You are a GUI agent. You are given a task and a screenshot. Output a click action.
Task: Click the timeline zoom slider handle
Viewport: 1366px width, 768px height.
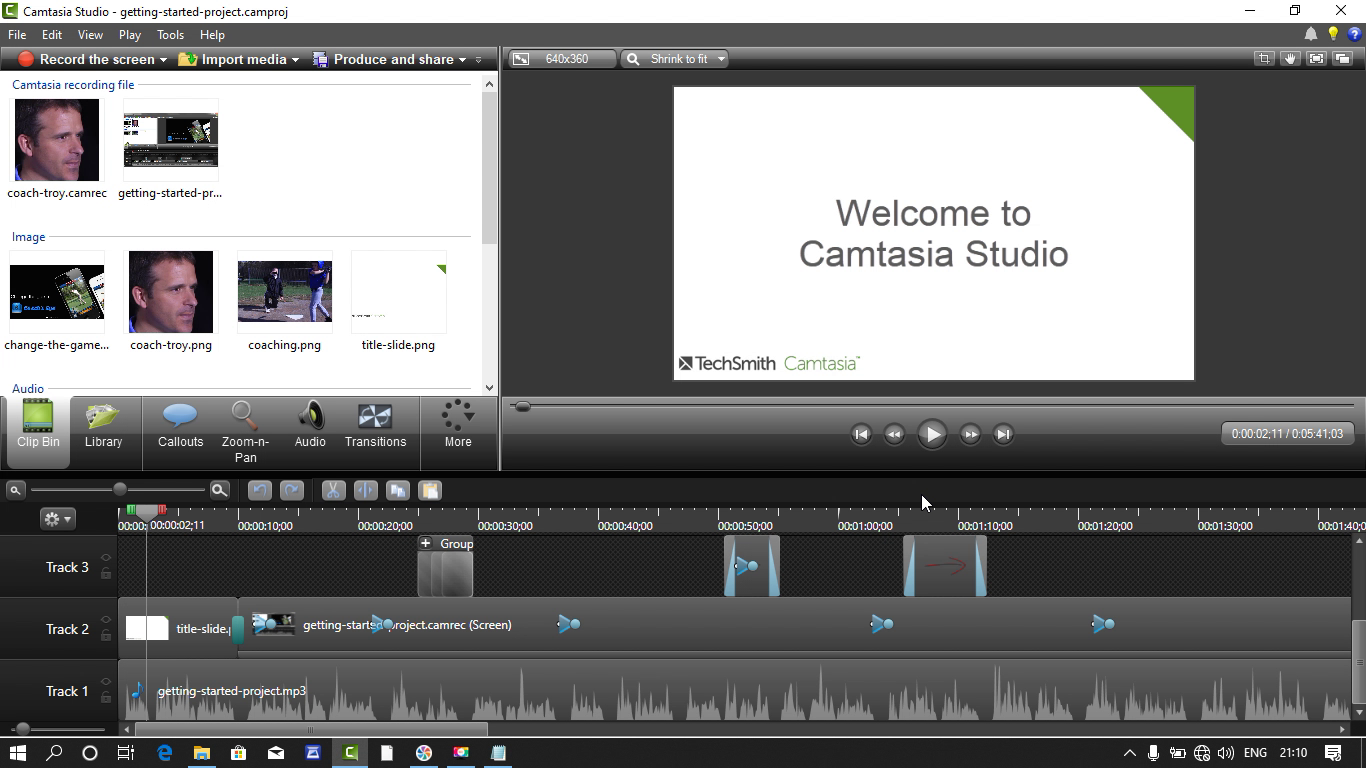tap(120, 489)
